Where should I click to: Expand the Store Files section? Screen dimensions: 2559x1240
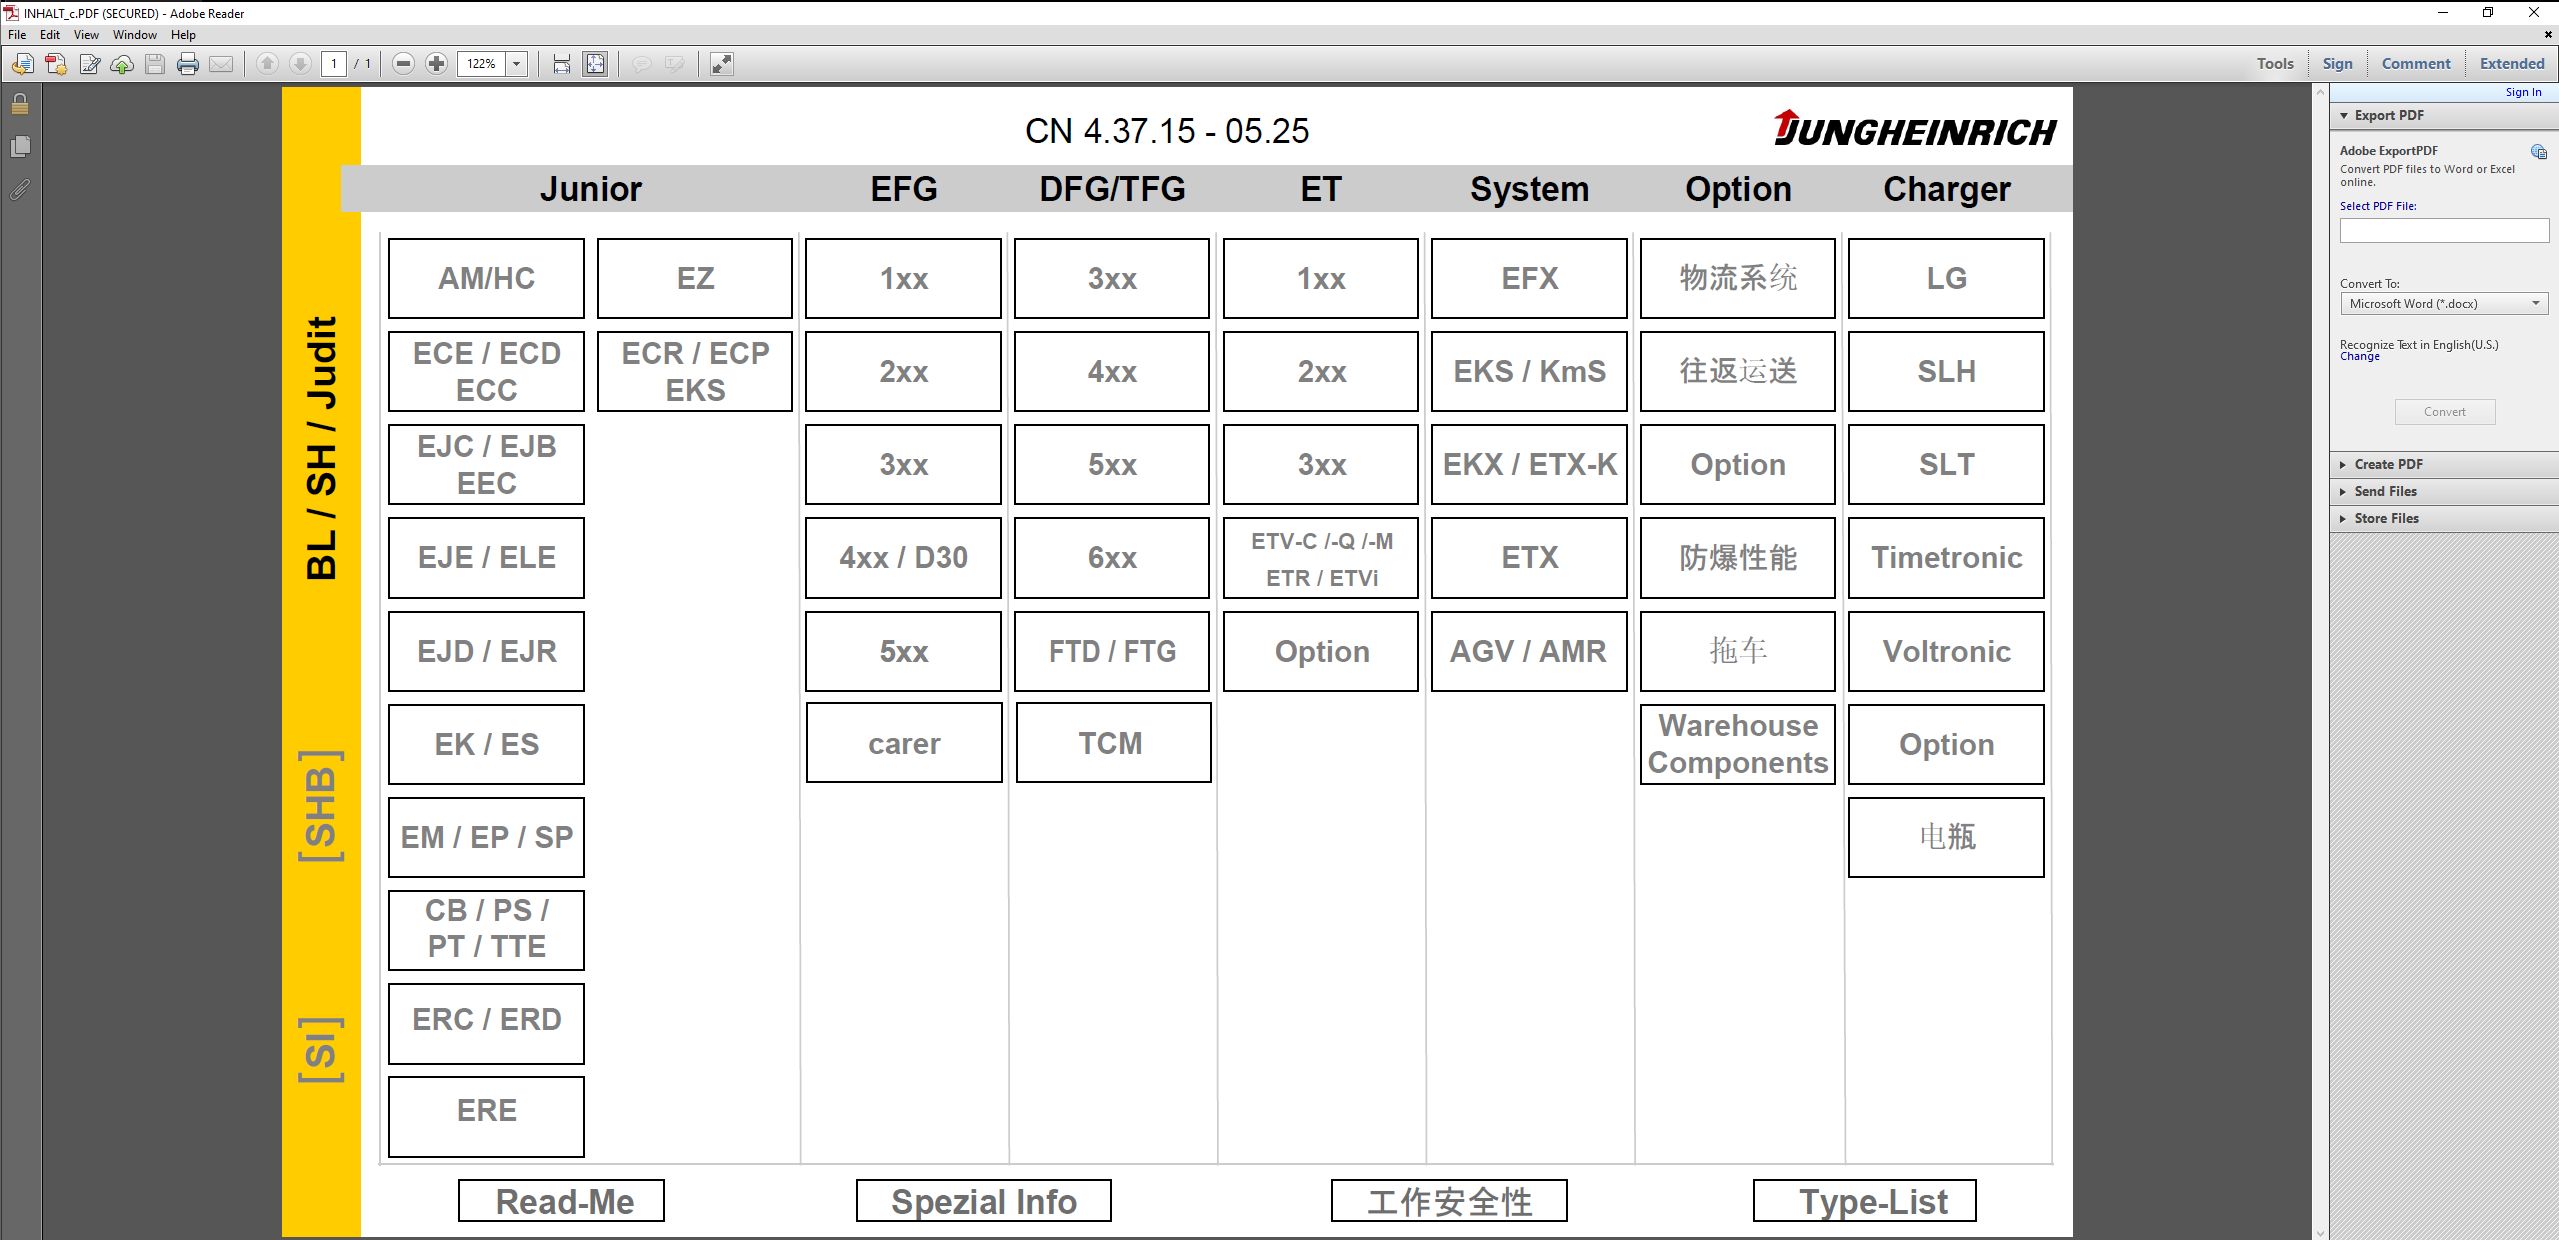click(2386, 518)
